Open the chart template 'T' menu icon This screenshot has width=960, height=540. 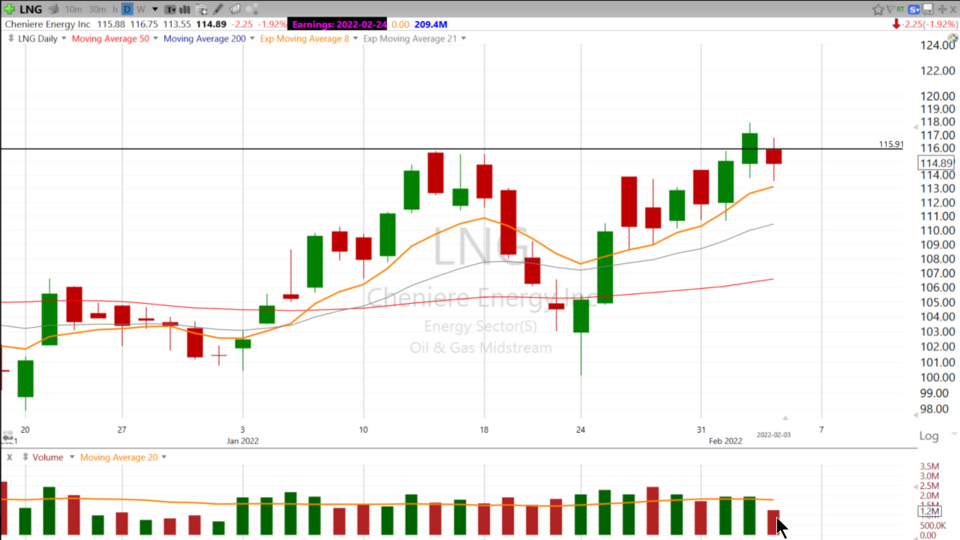coord(170,9)
